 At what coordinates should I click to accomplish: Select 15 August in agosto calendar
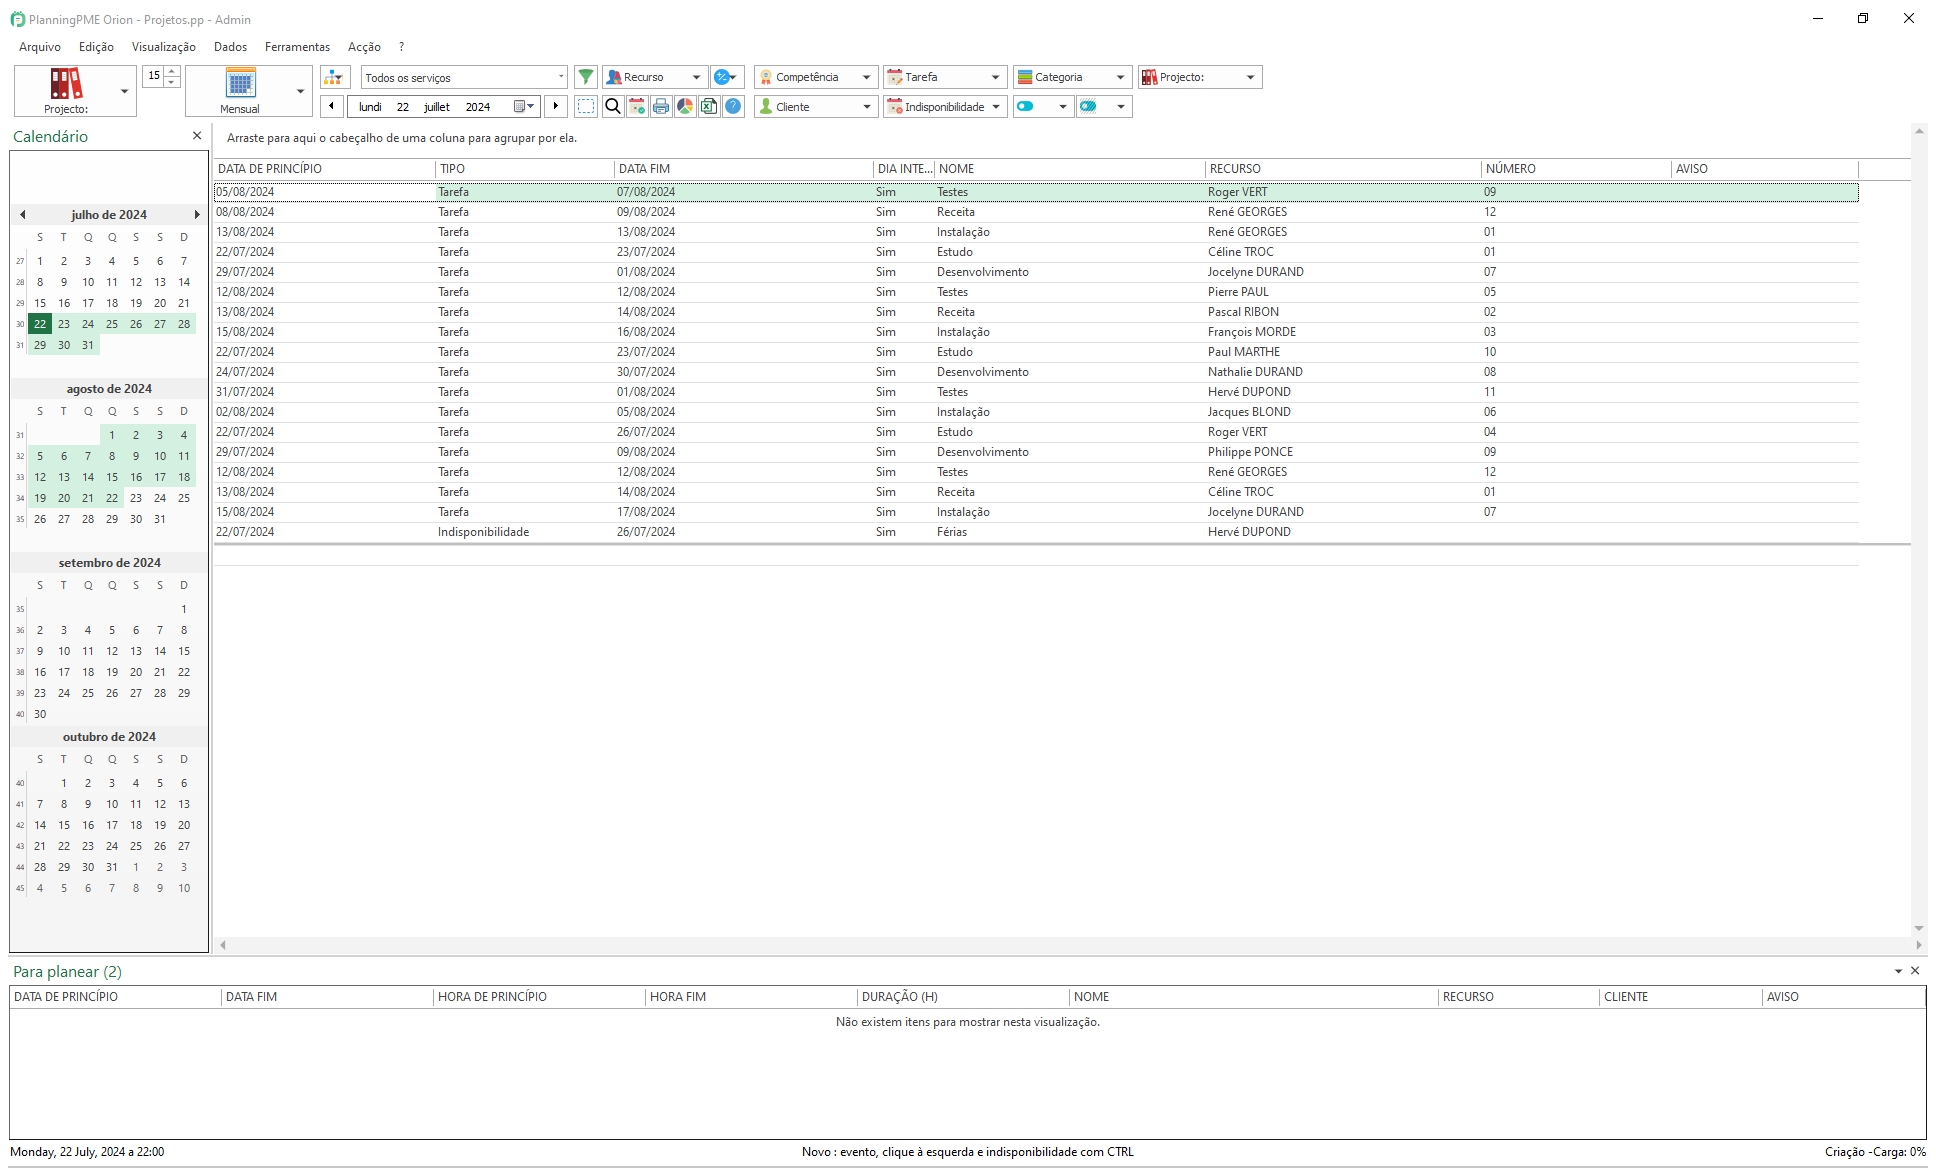point(112,477)
